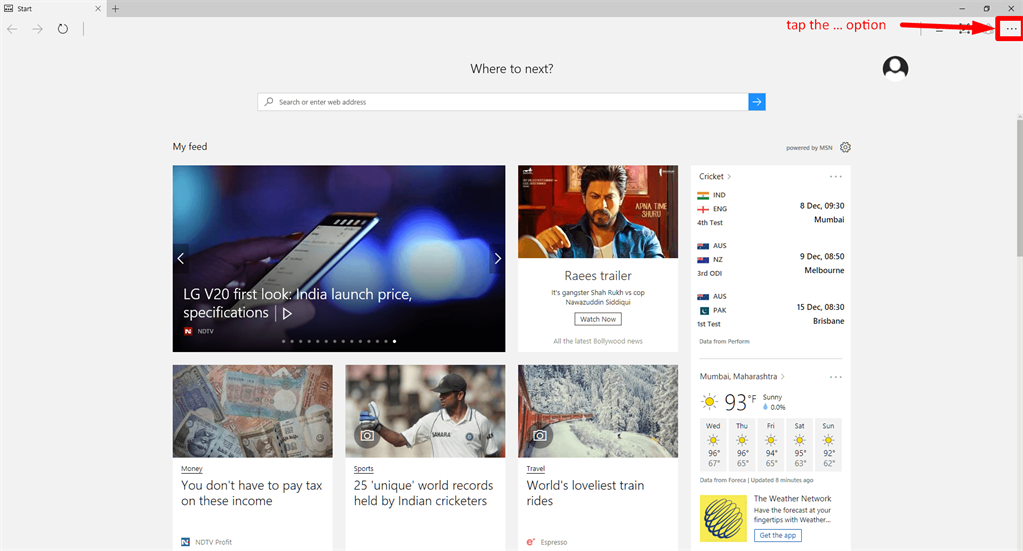Open My feed settings gear

pos(846,147)
